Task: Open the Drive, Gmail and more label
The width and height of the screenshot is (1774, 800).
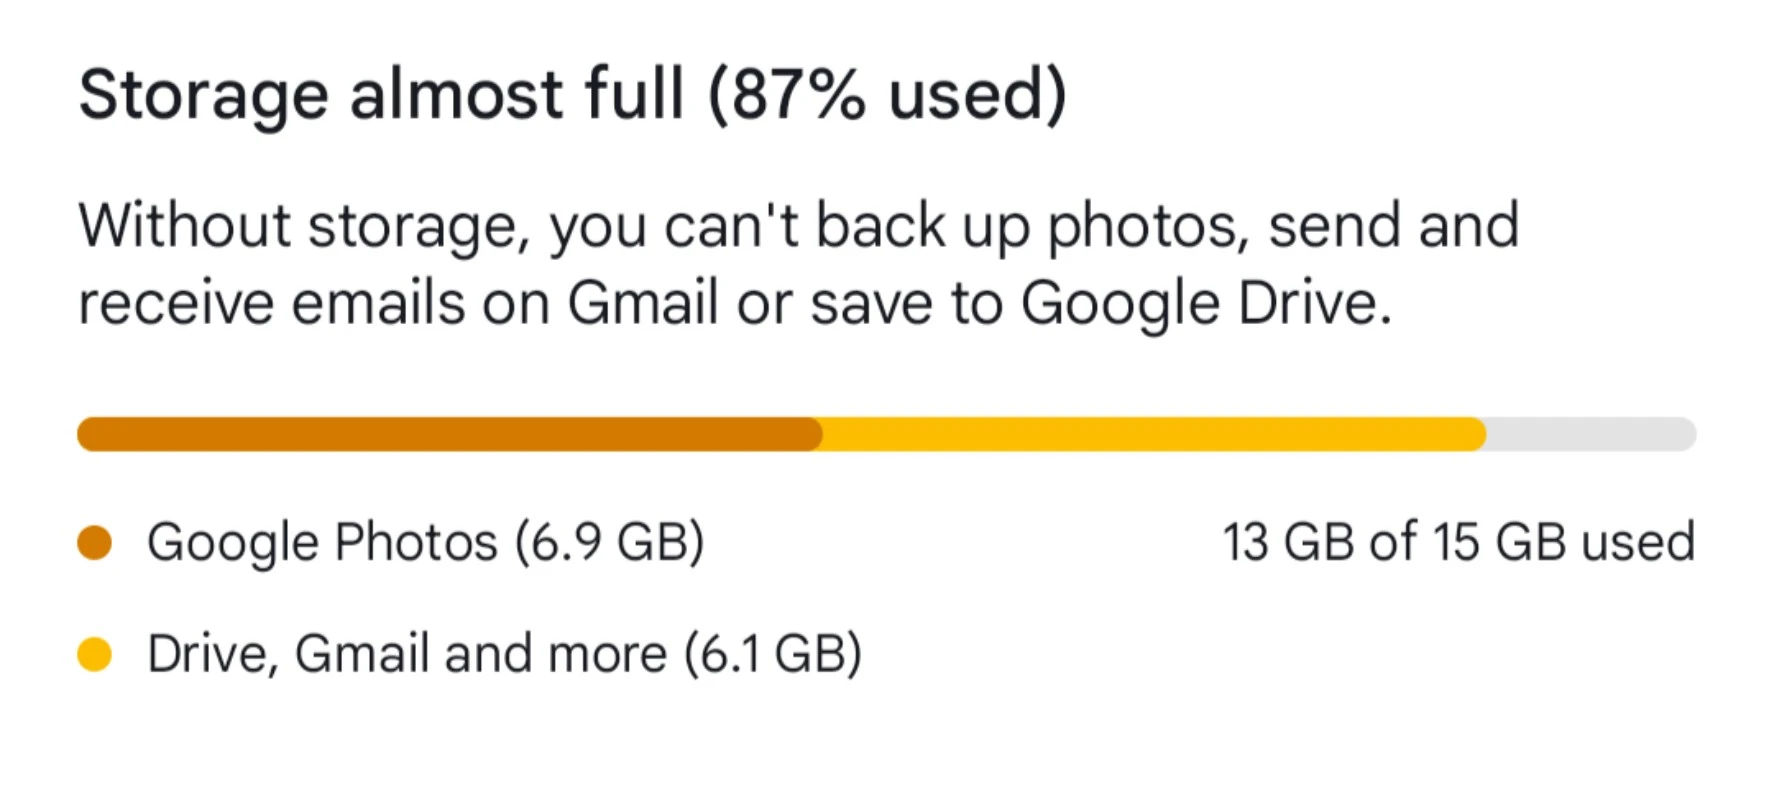Action: coord(504,655)
